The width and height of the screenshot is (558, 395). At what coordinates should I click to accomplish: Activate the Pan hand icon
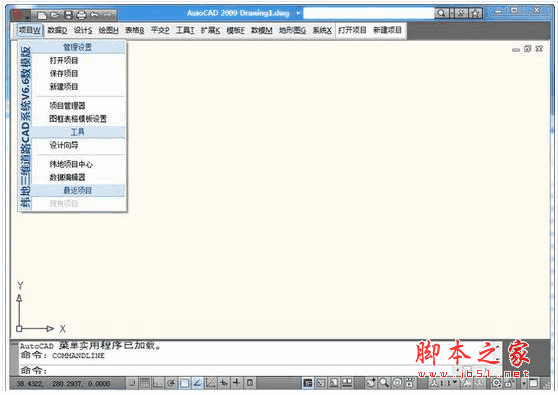coord(371,383)
